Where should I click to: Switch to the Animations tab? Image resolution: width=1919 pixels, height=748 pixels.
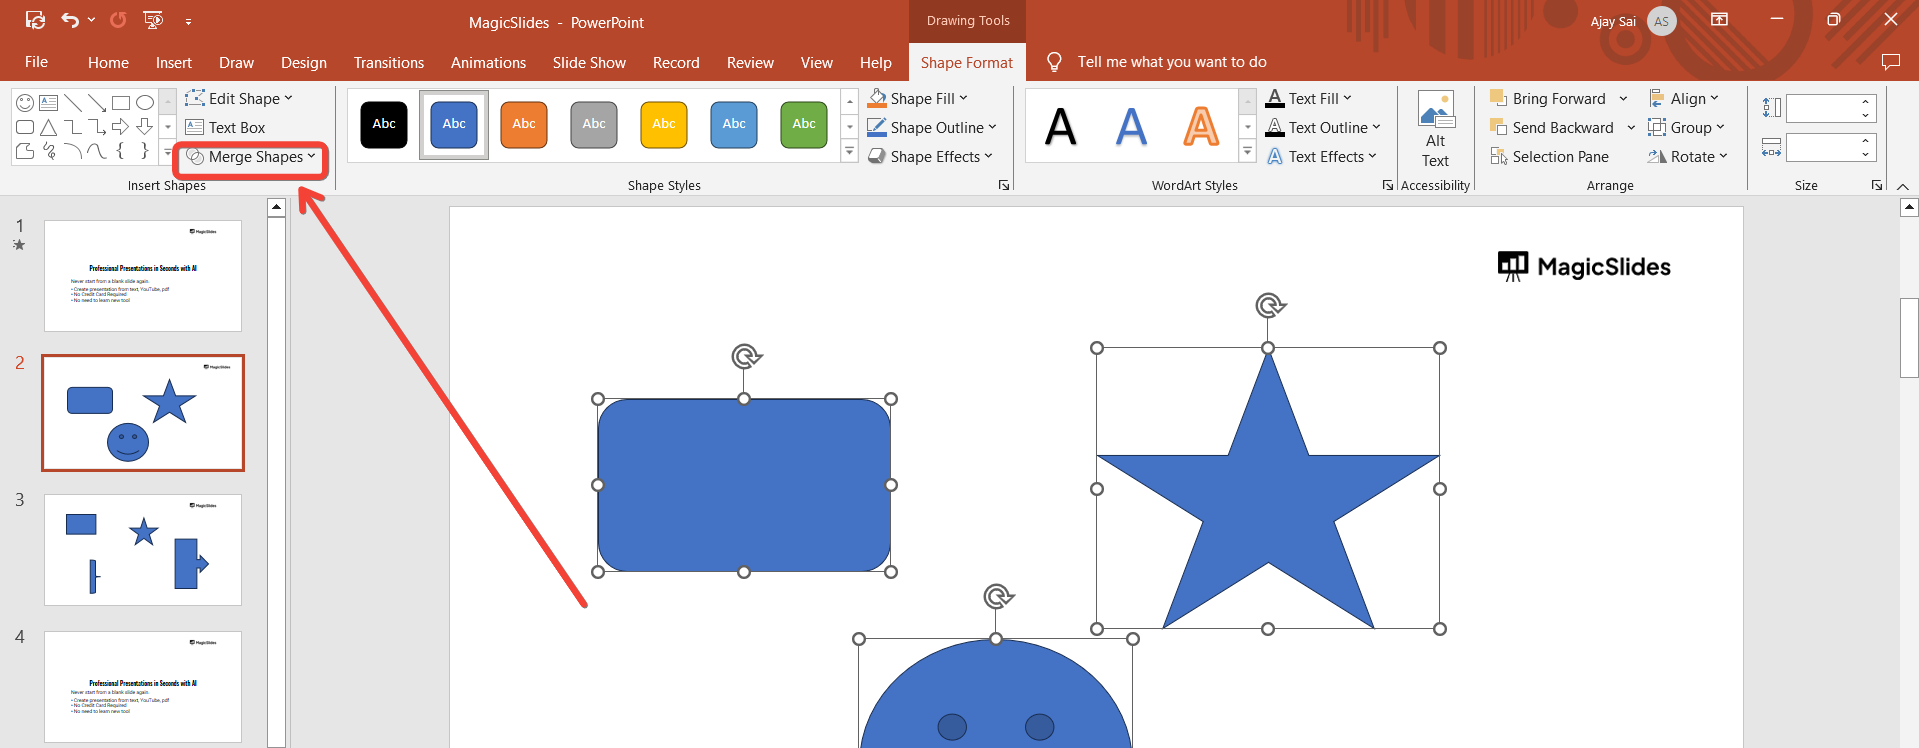coord(488,63)
